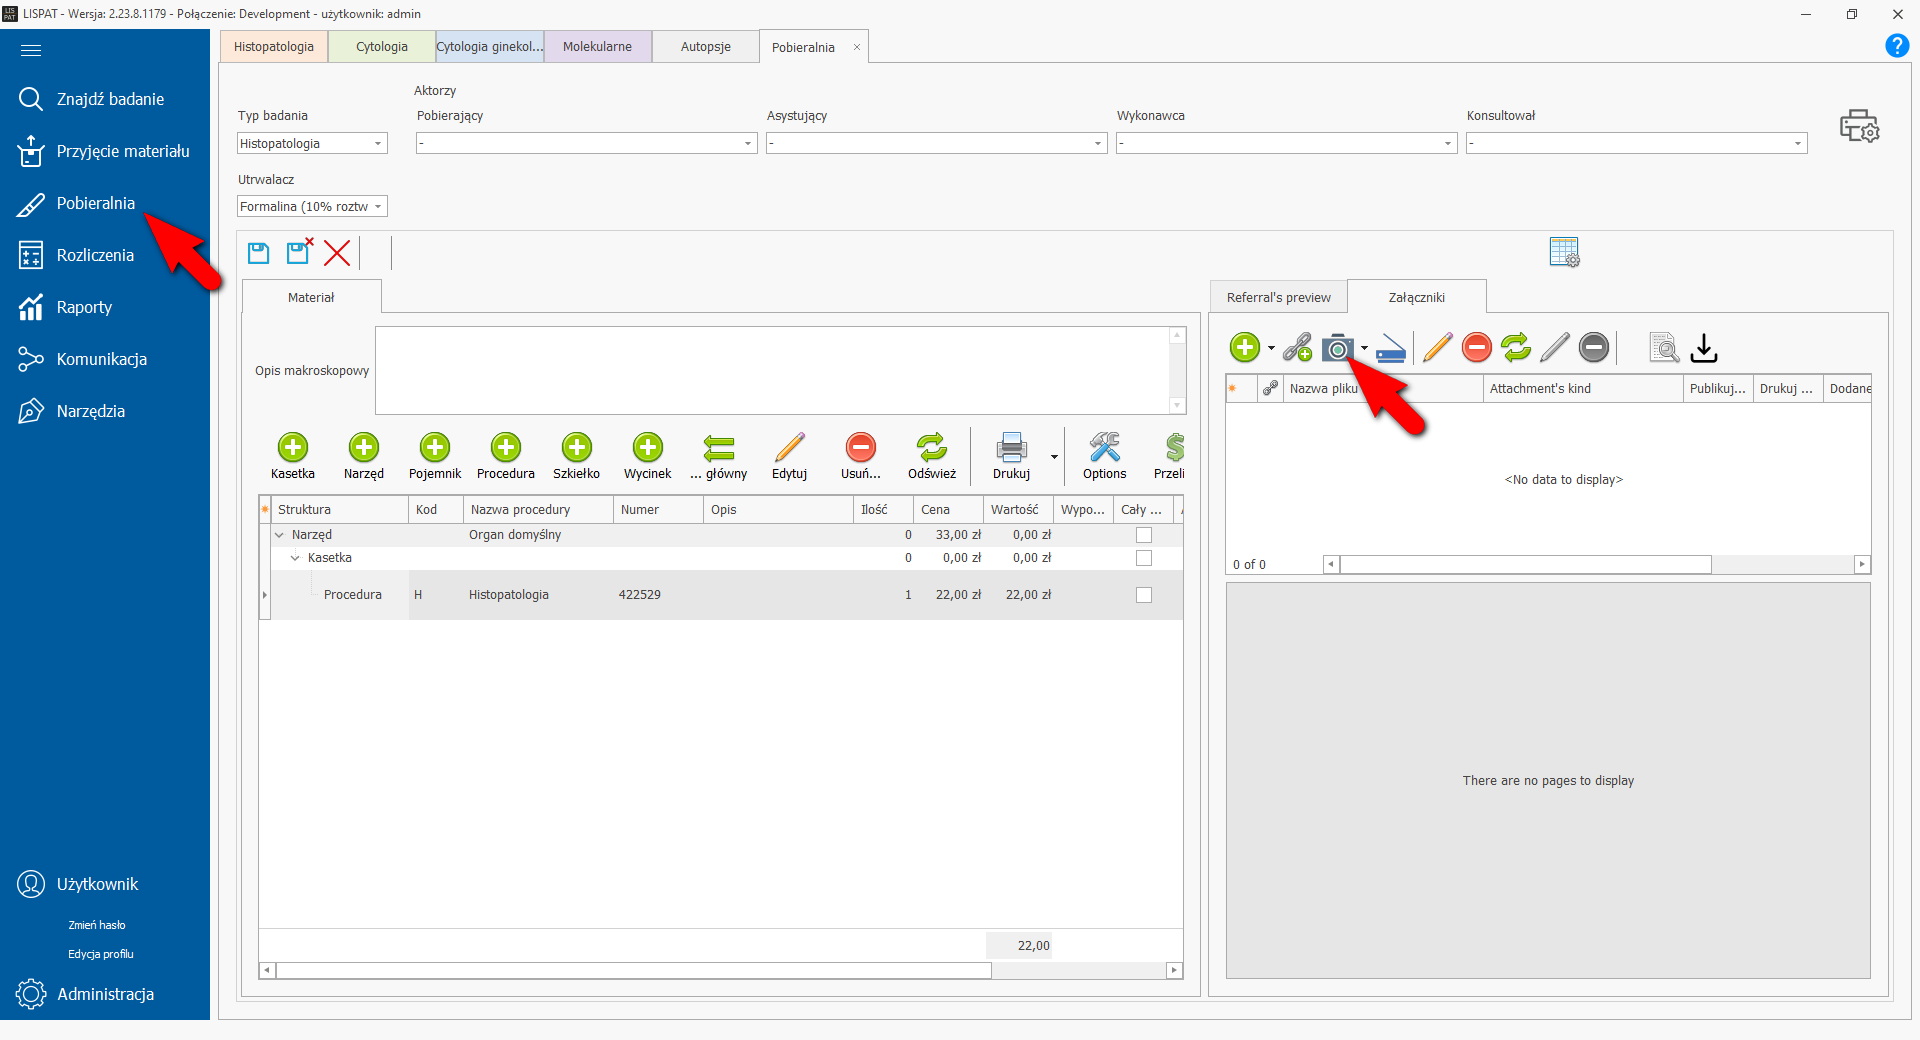Toggle checkbox in the Kasetka row
Viewport: 1920px width, 1040px height.
(1144, 558)
